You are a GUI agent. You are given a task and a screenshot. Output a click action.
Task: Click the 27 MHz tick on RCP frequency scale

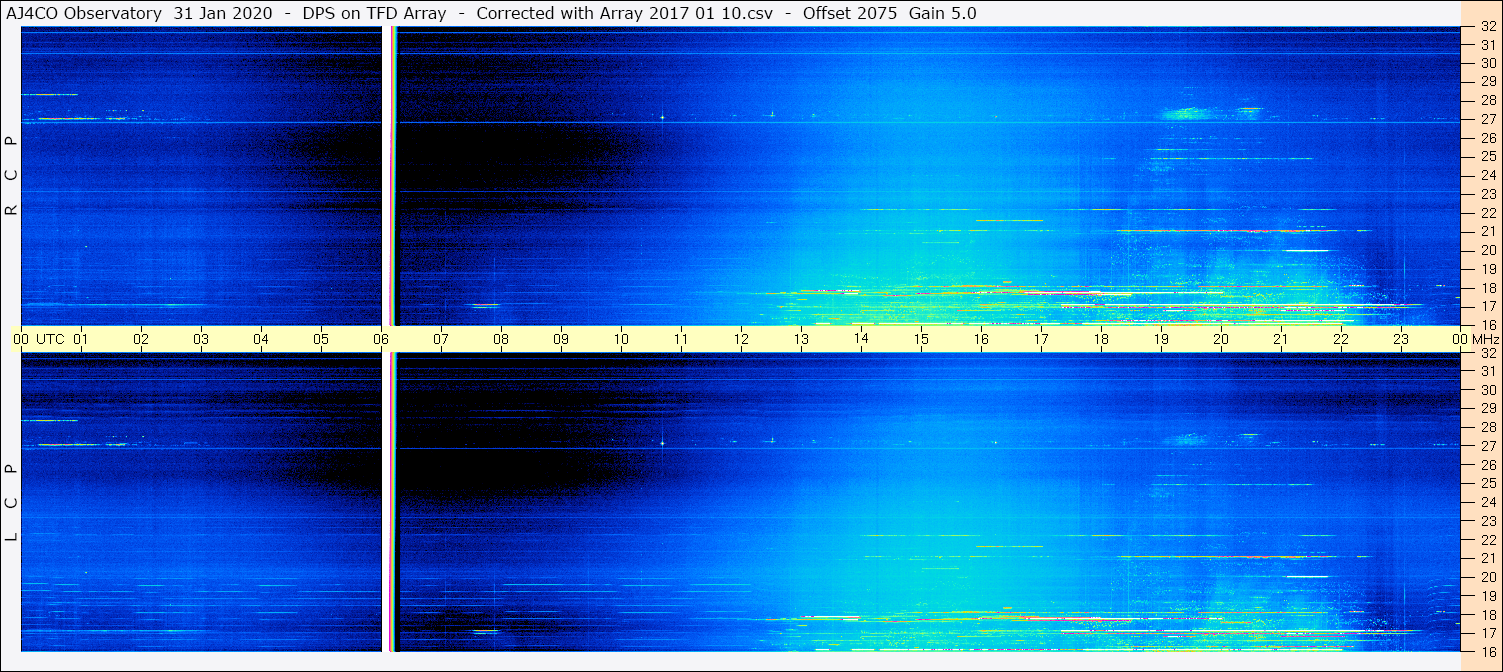pos(1488,119)
